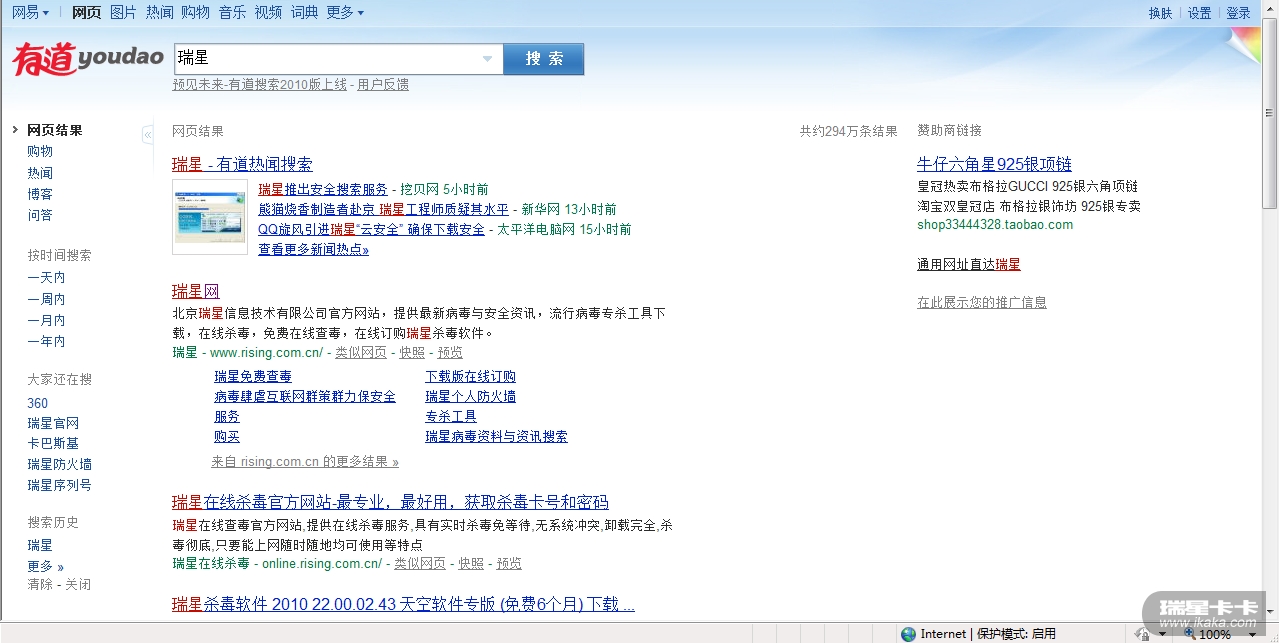
Task: Open the 瑞星个人防火墙 sublink
Action: pyautogui.click(x=470, y=396)
